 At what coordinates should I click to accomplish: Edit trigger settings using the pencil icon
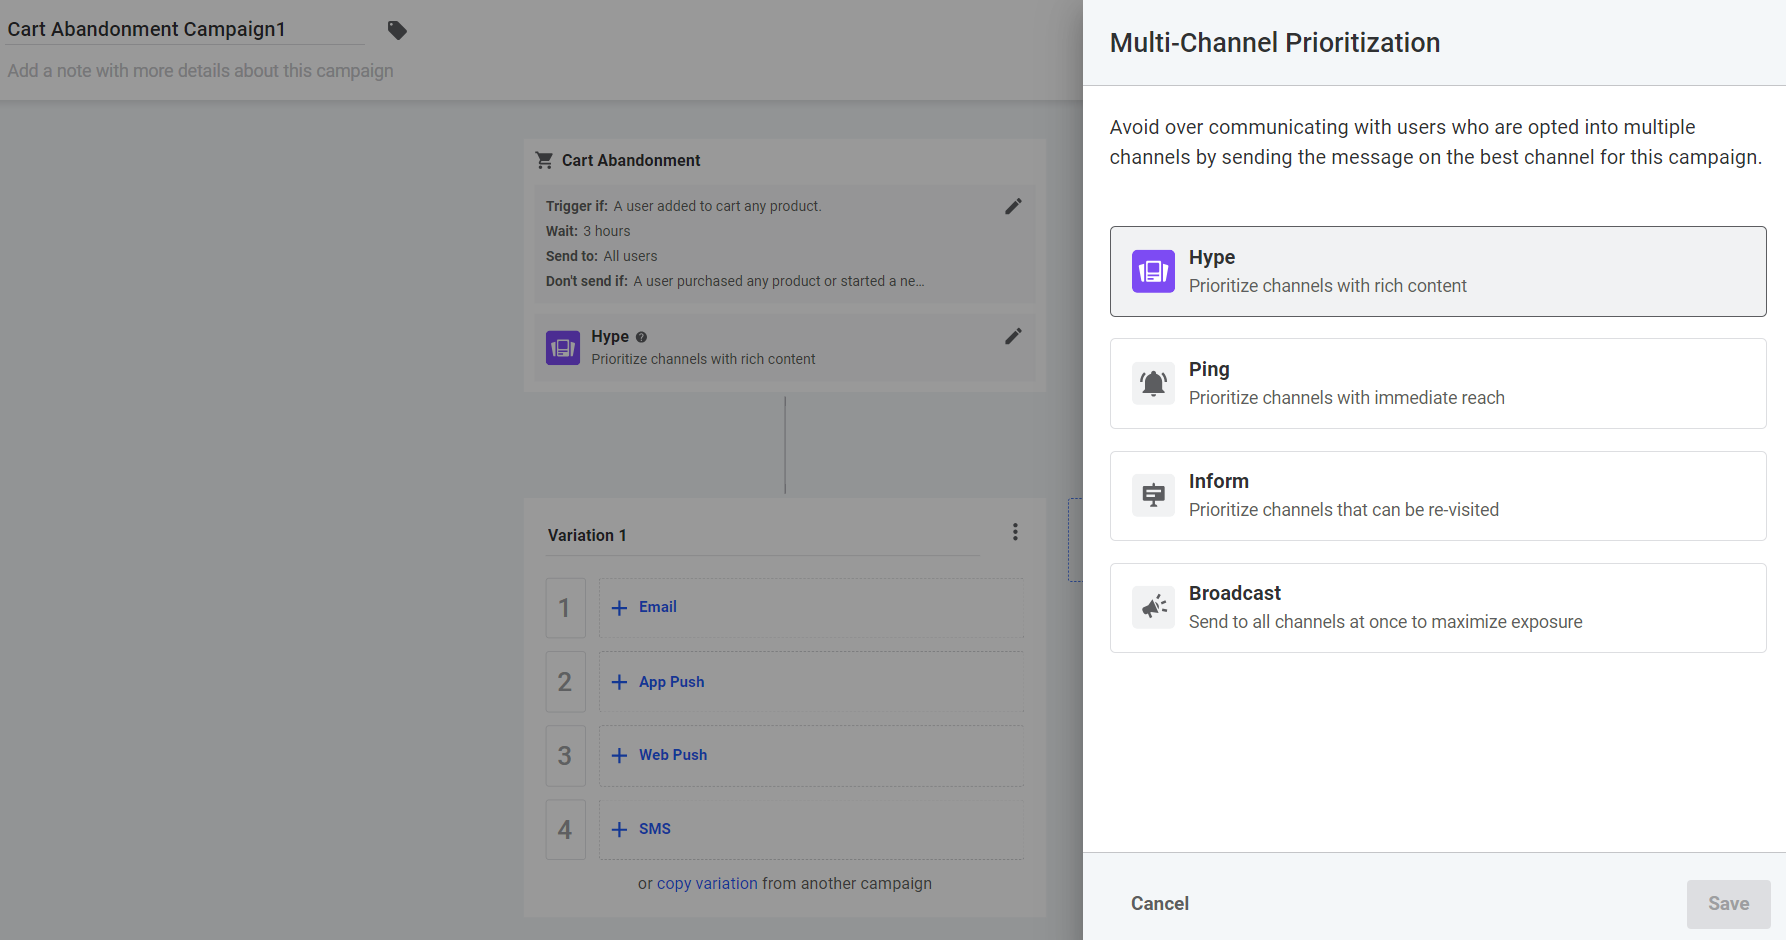pos(1014,206)
